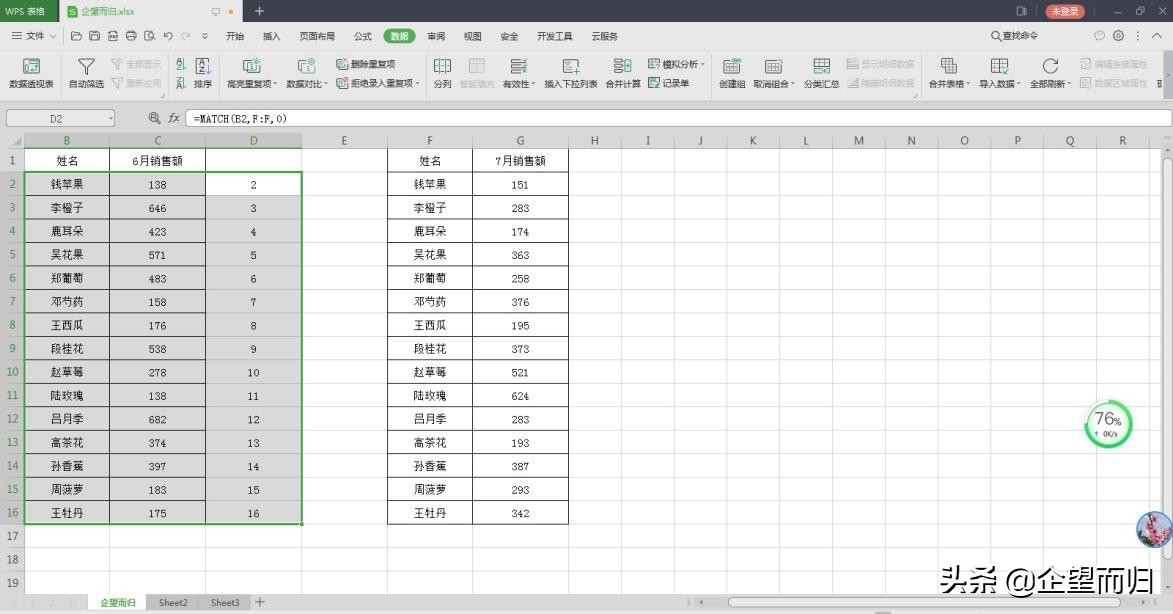Click 插入下拉列表 insert dropdown list

click(x=570, y=73)
